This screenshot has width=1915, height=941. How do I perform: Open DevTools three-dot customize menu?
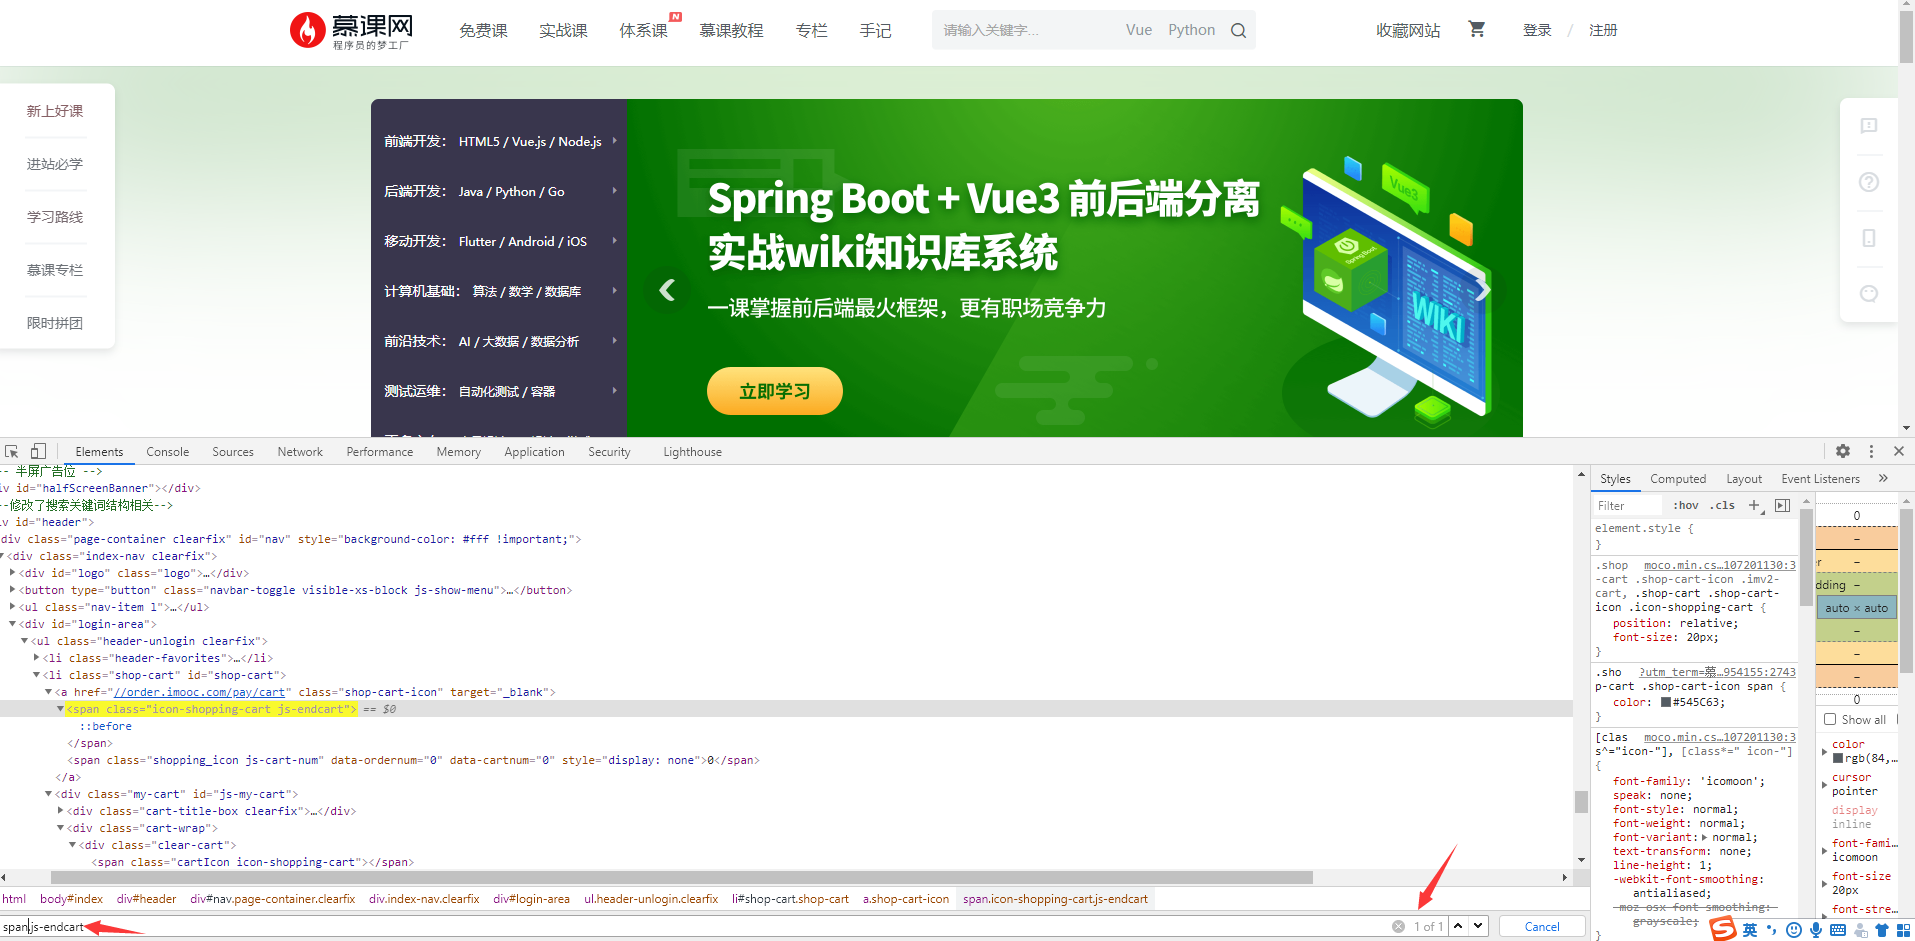coord(1871,451)
